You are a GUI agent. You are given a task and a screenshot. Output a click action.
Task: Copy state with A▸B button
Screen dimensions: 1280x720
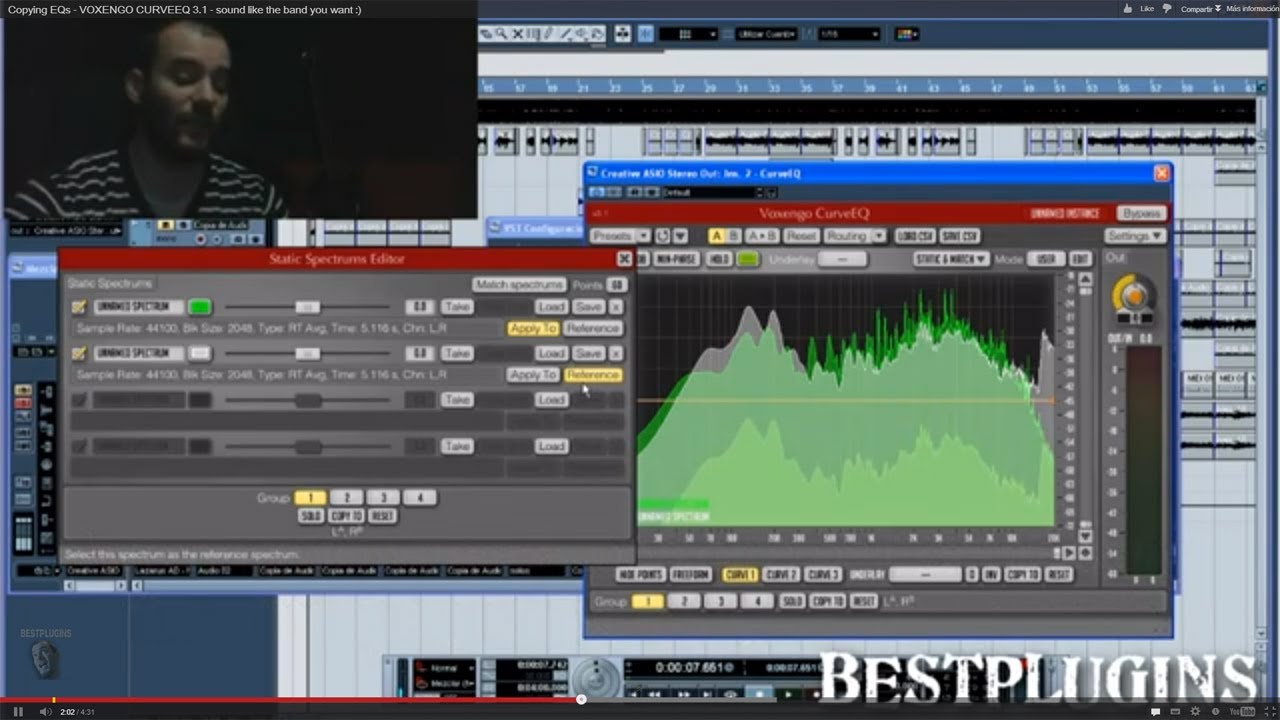[762, 236]
